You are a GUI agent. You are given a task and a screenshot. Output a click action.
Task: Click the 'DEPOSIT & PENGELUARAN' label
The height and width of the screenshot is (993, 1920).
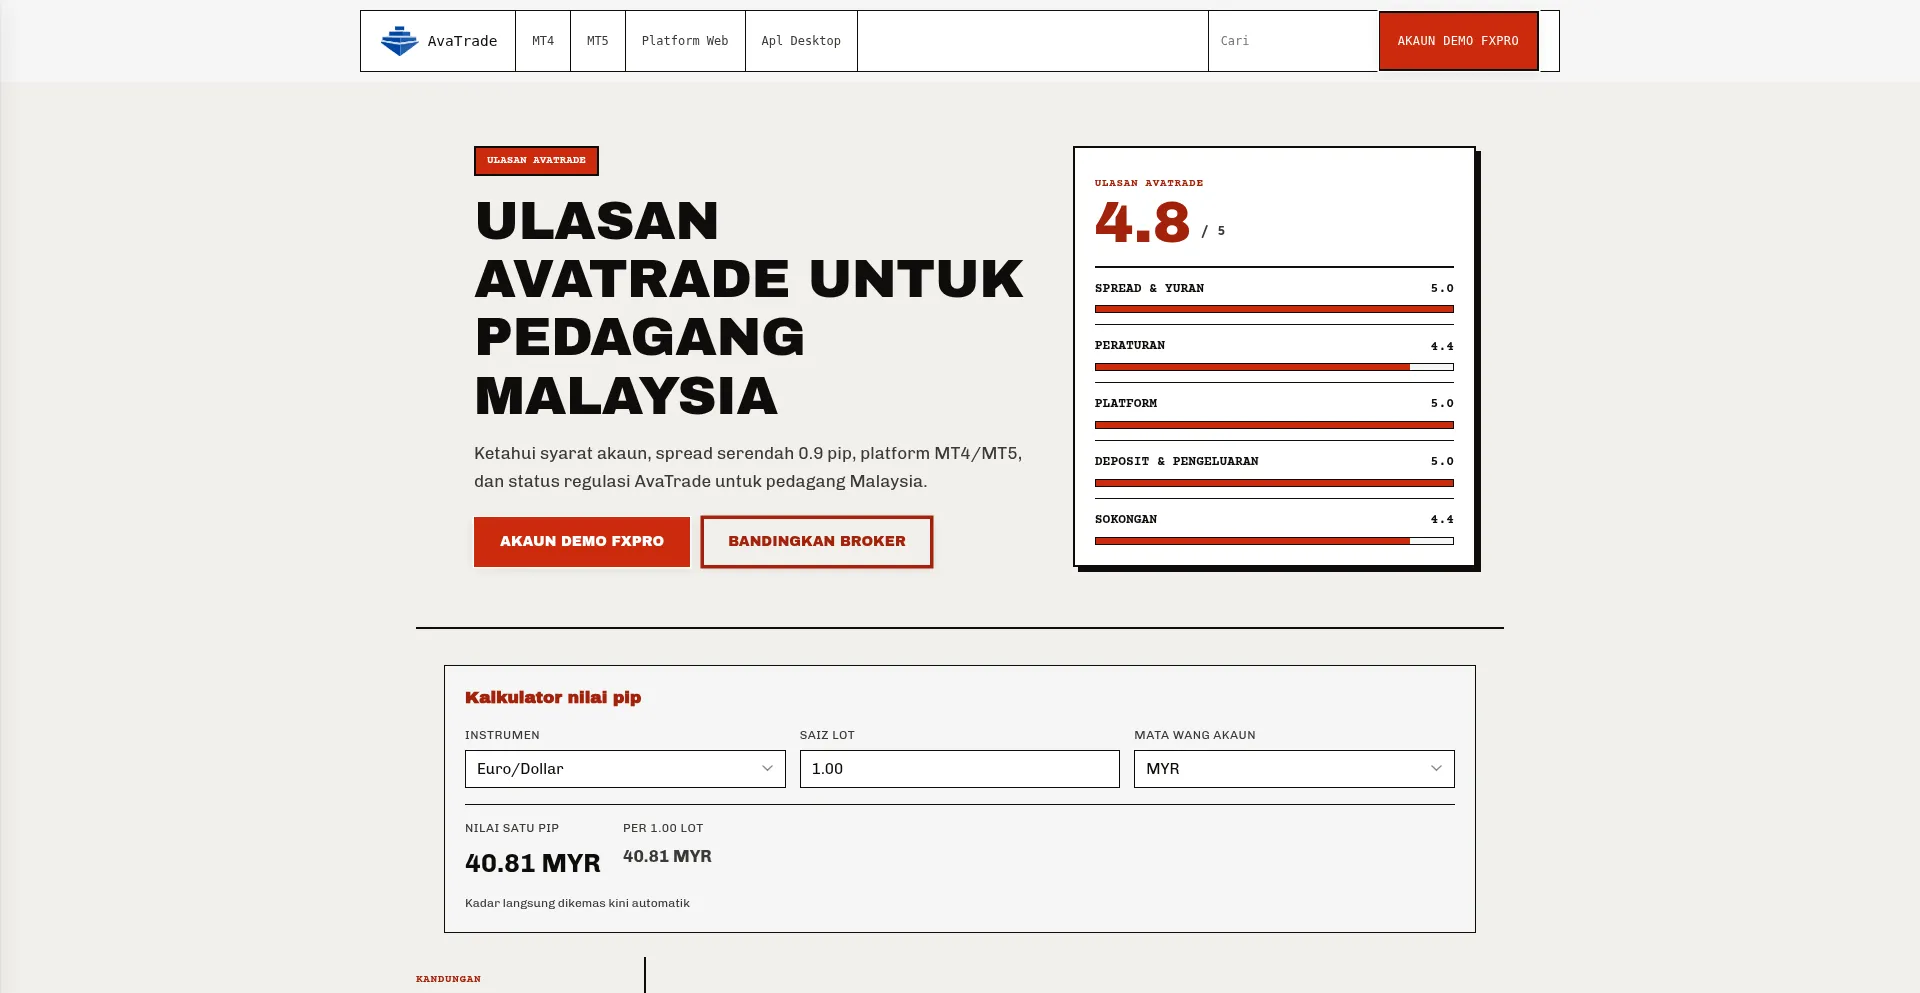(x=1176, y=461)
